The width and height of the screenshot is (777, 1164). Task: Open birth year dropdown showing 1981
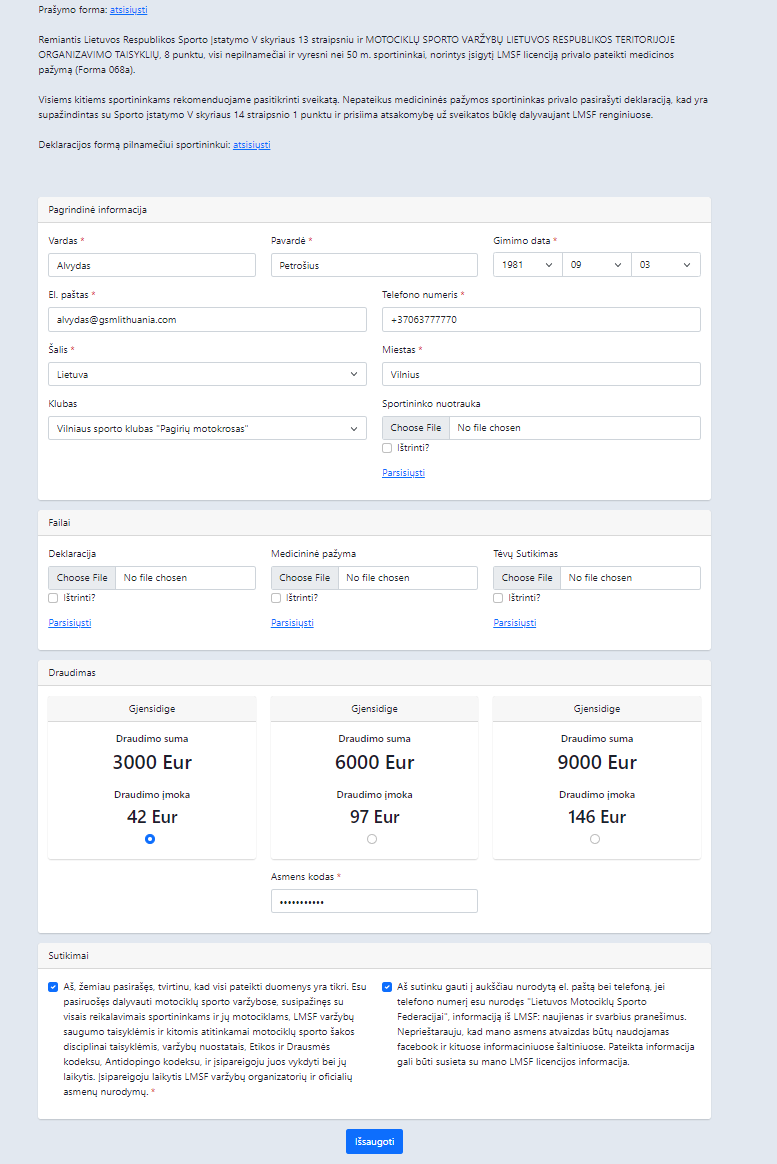528,265
